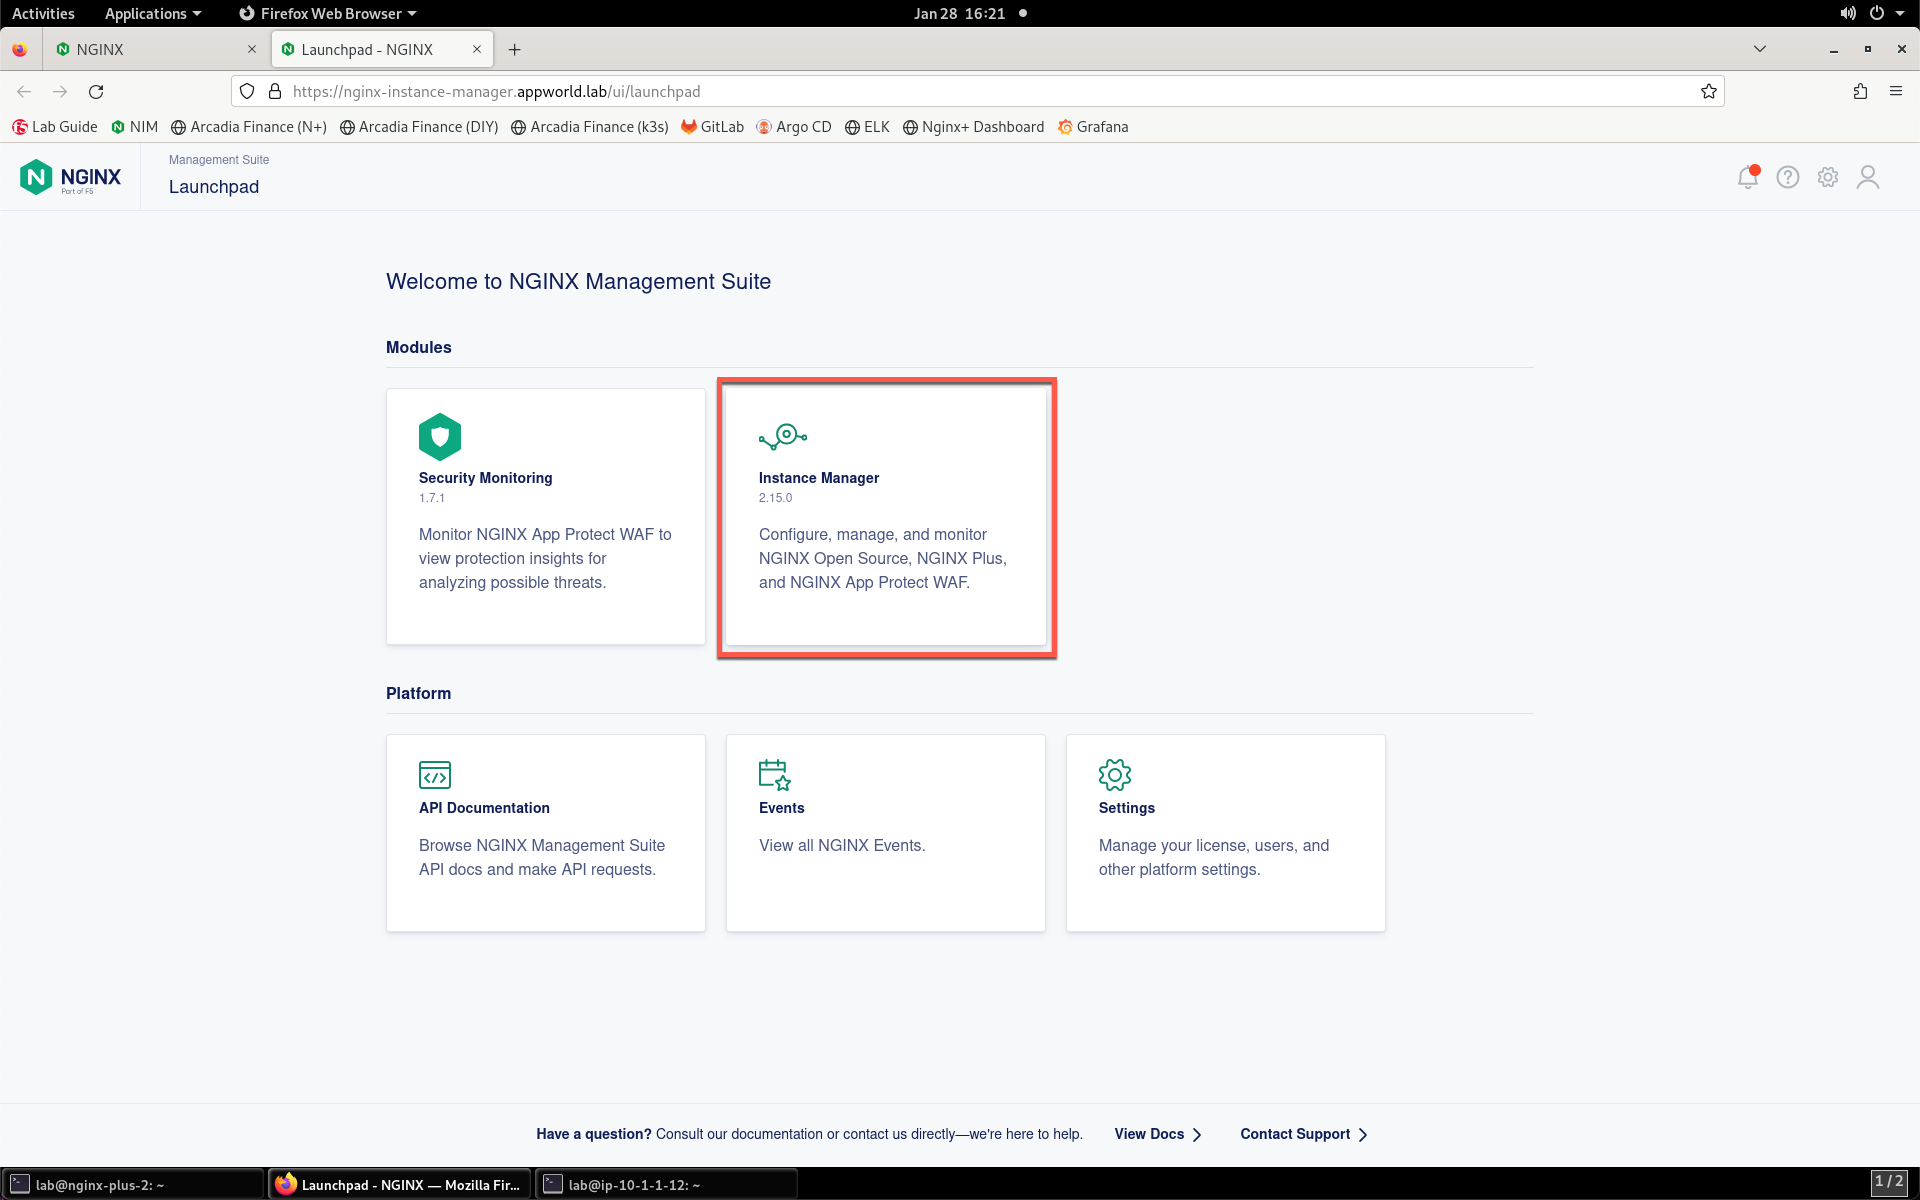The width and height of the screenshot is (1920, 1200).
Task: Click the NGINX logo in the header
Action: pos(71,177)
